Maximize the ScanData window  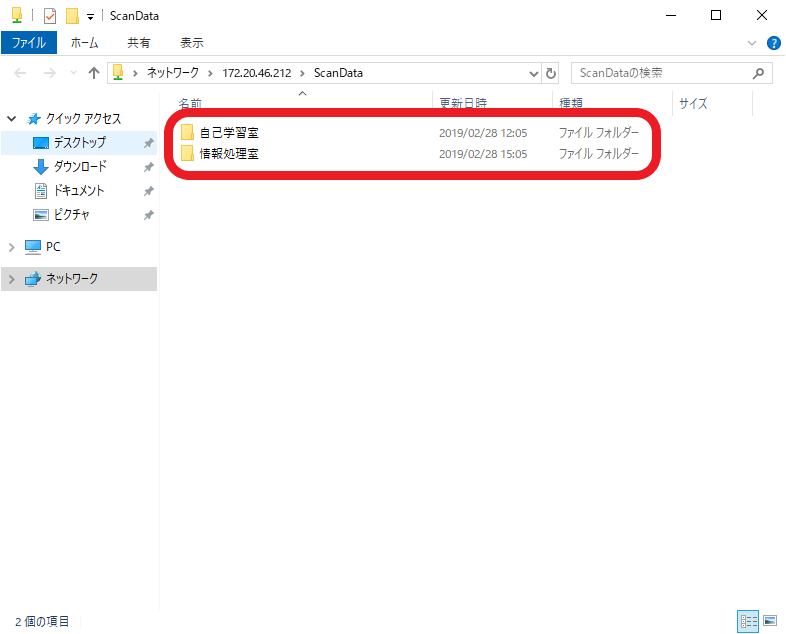716,16
